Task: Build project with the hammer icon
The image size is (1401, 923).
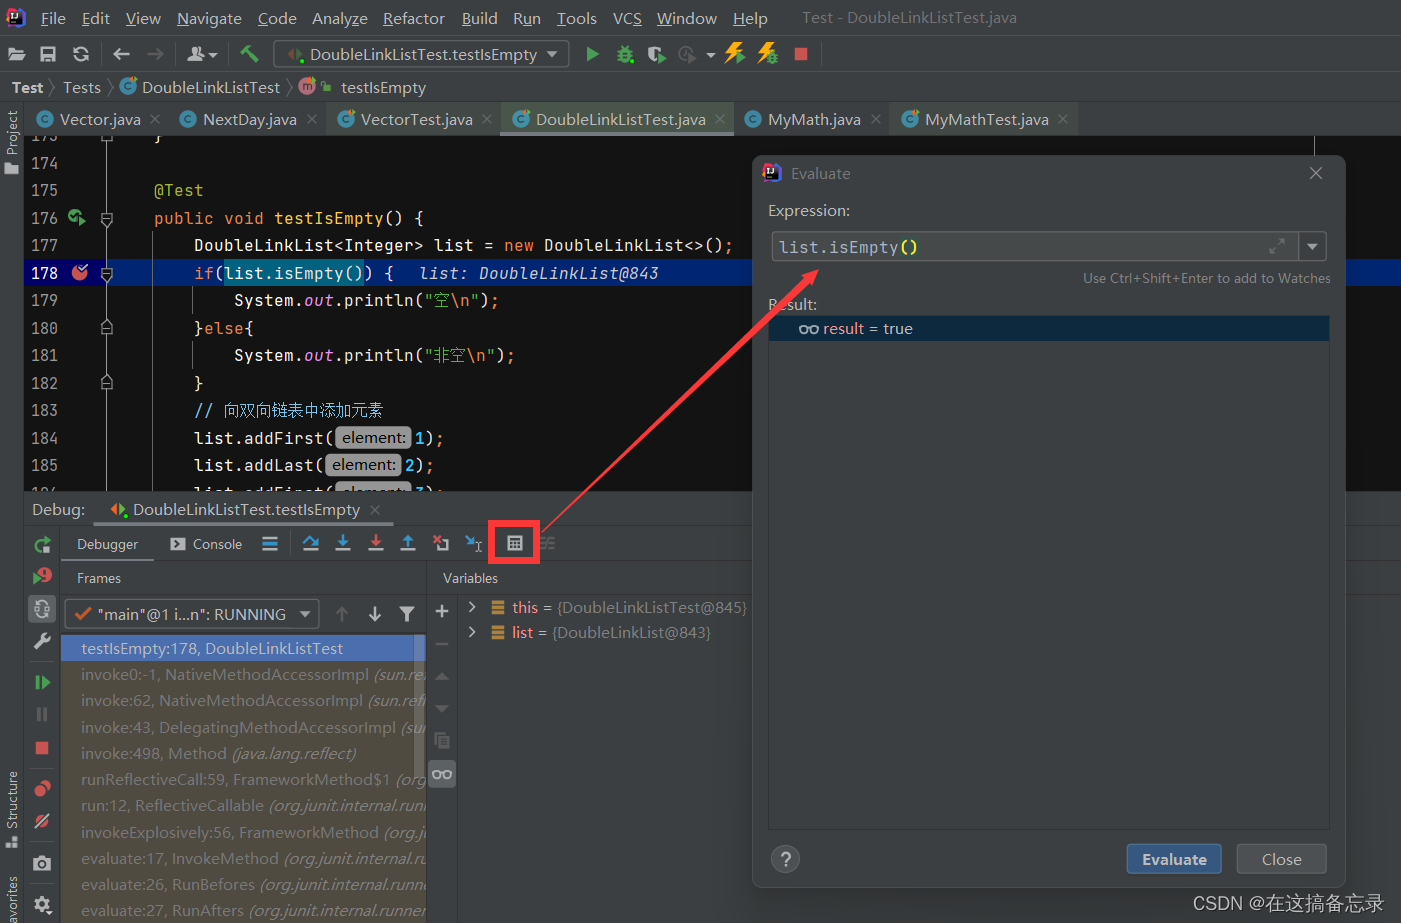Action: pos(249,54)
